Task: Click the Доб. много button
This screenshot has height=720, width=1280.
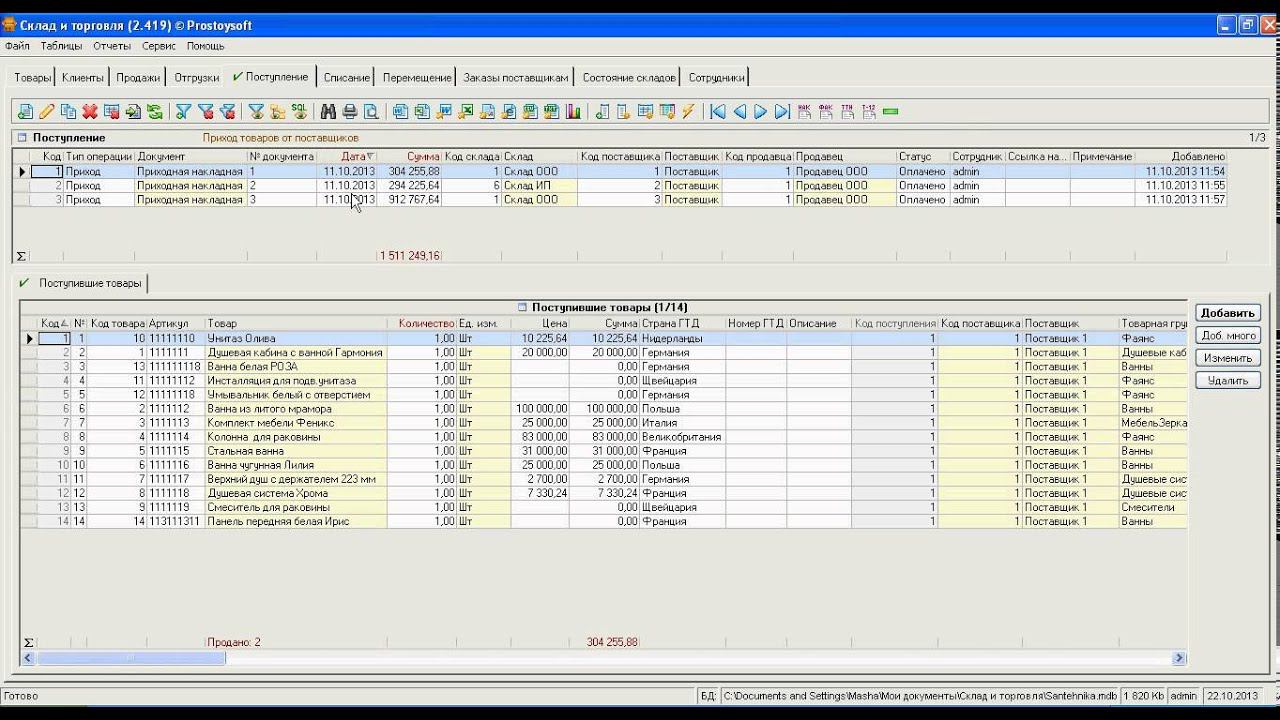Action: click(1227, 336)
